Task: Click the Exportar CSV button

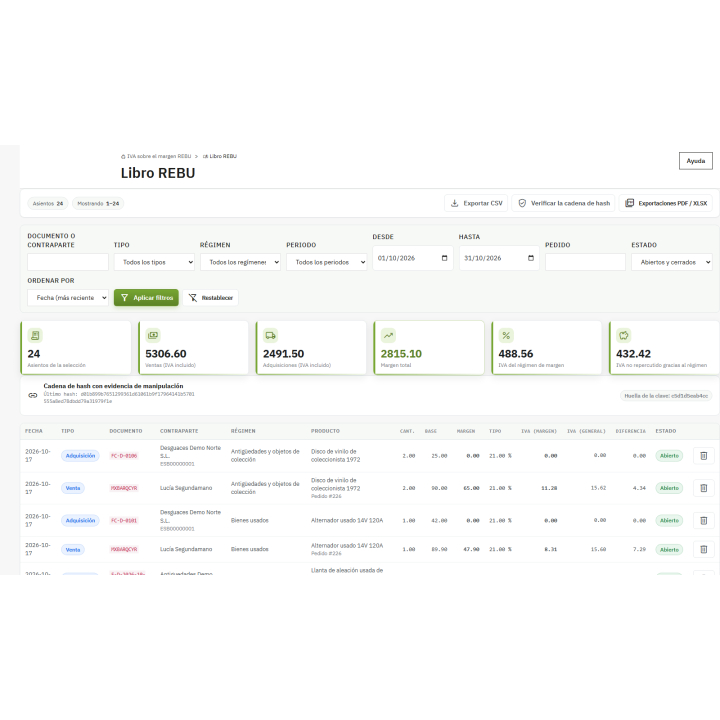Action: coord(476,203)
